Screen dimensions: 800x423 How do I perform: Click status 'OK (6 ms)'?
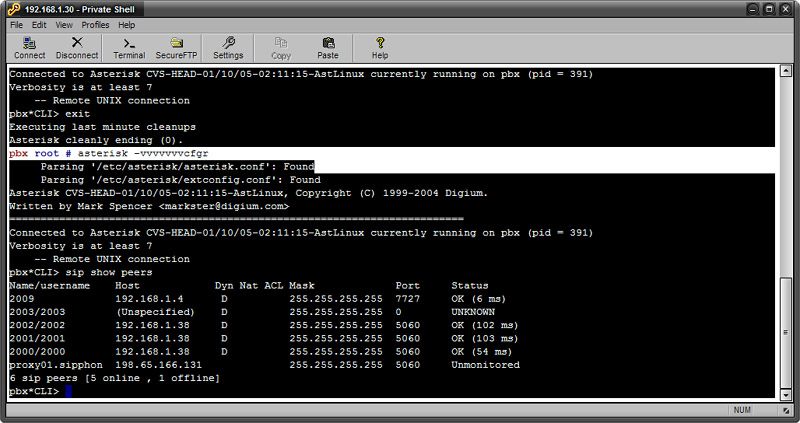[479, 299]
